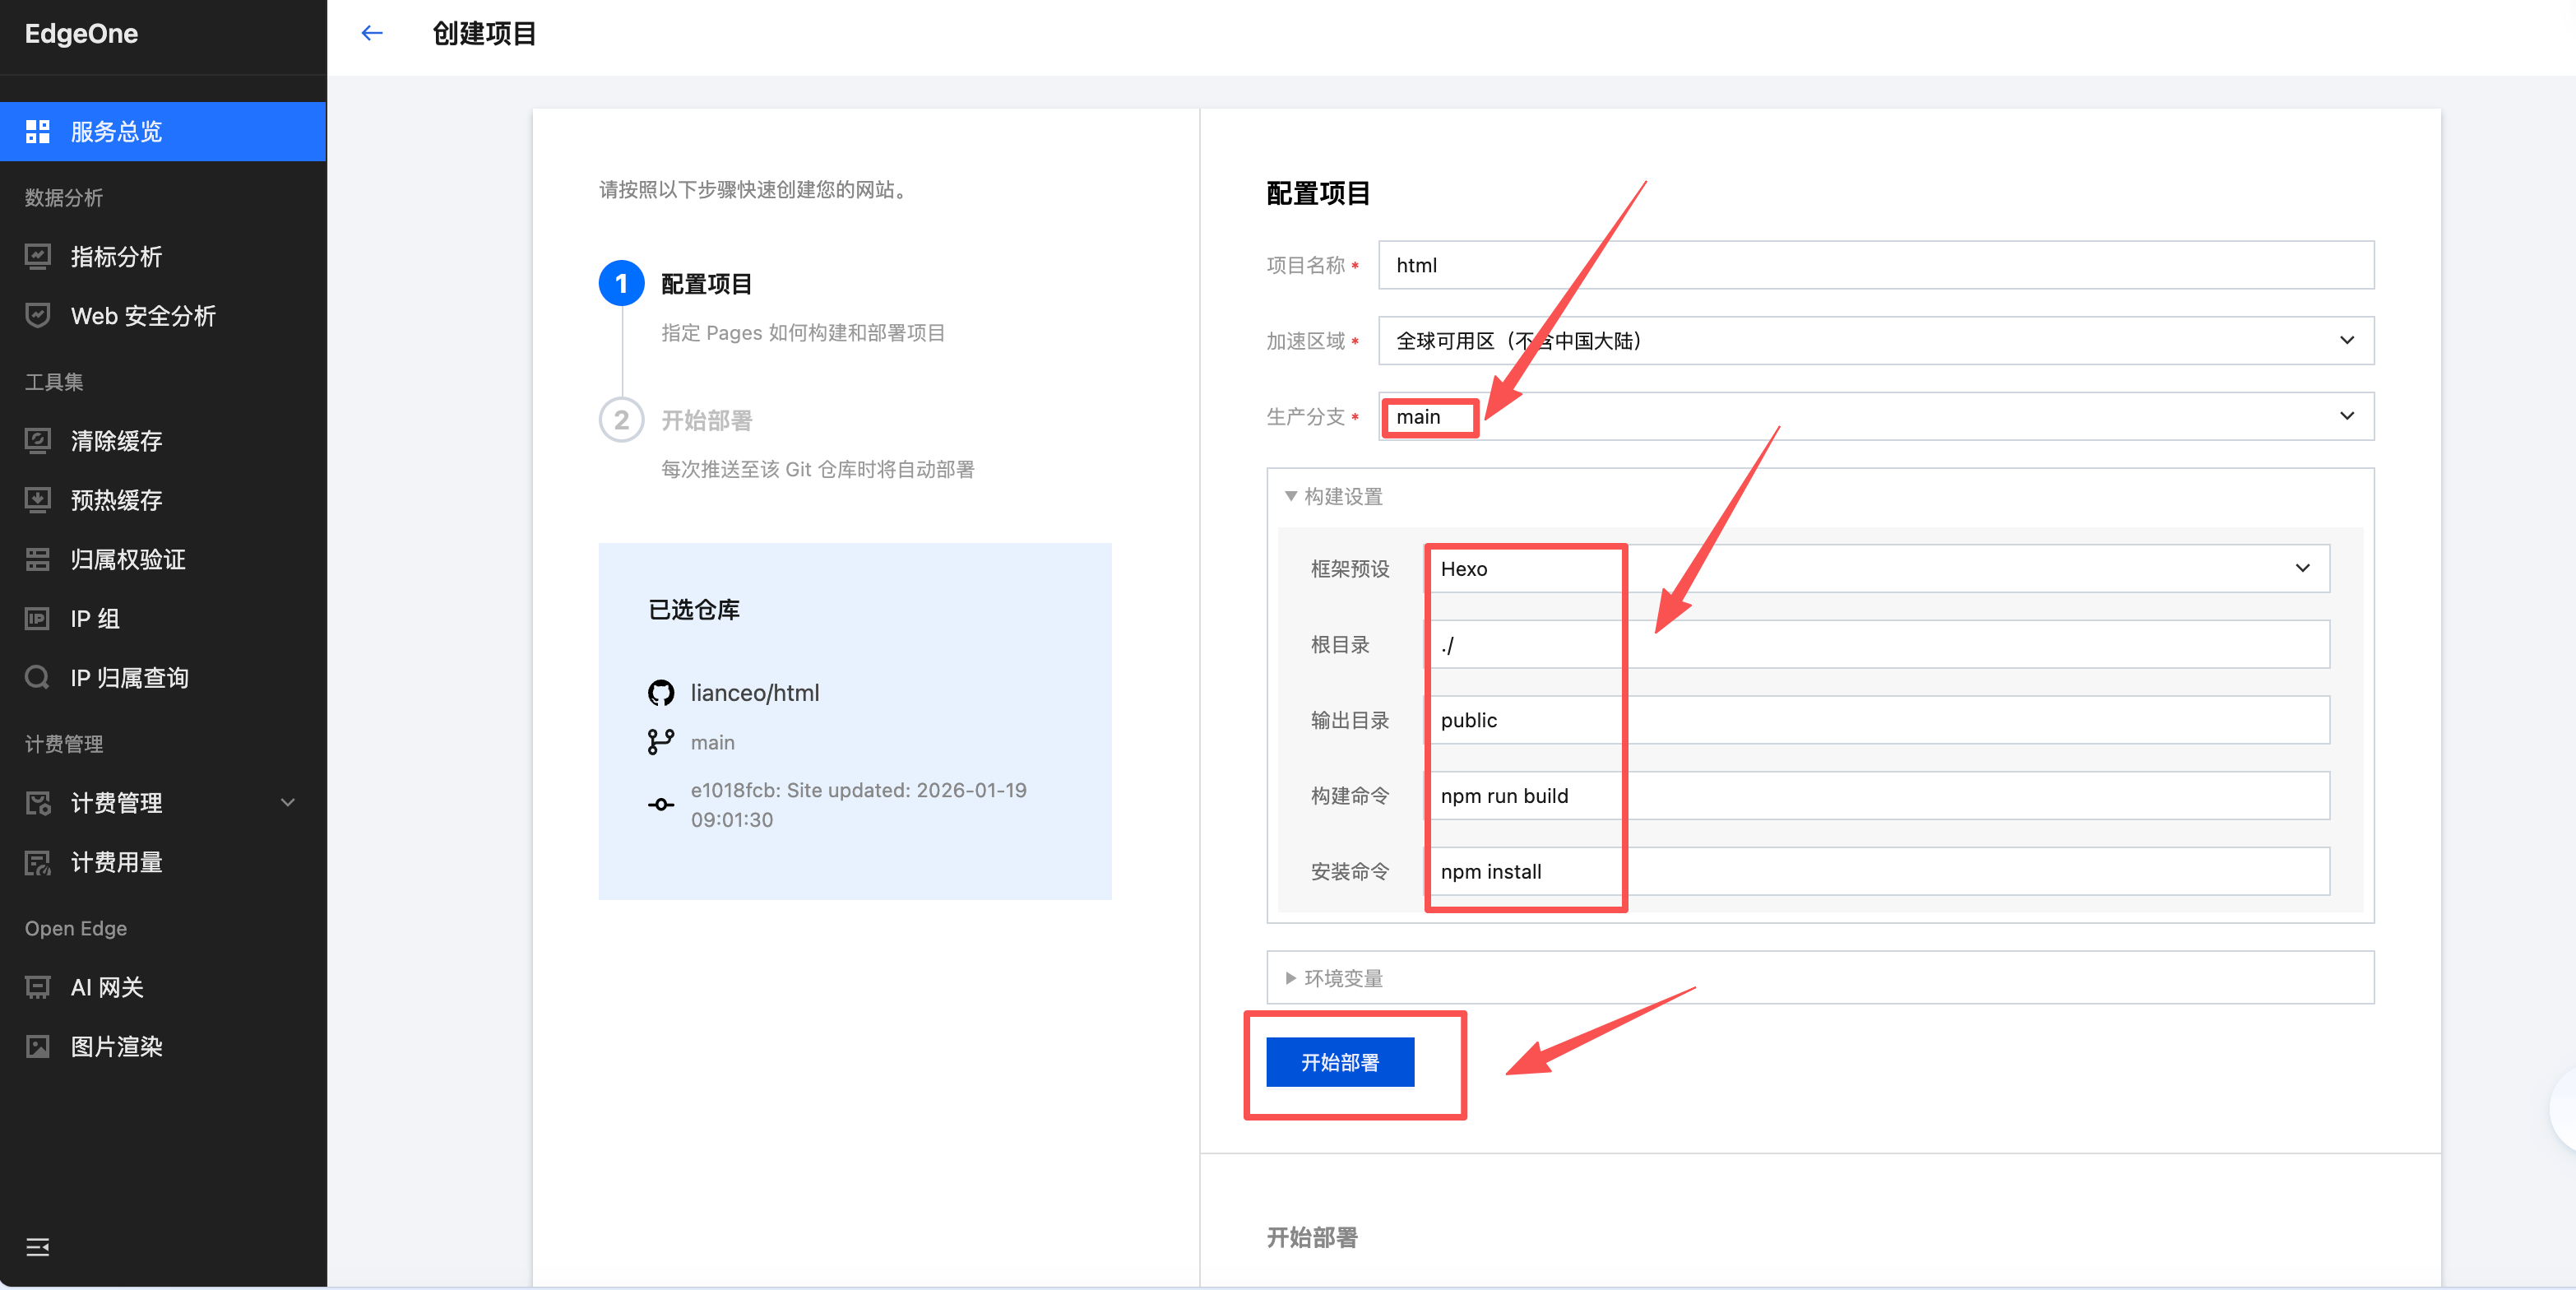Expand the 计费管理 submenu chevron

288,803
